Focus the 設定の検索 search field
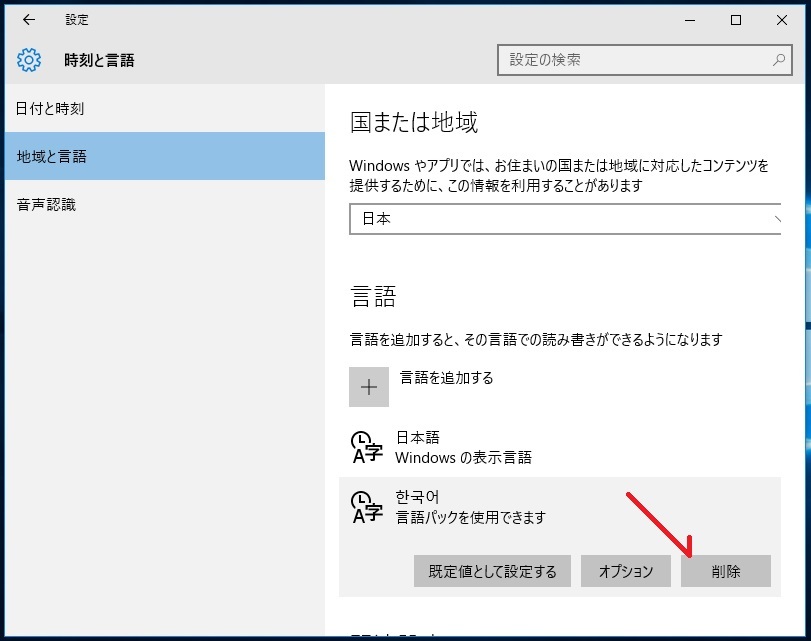811x641 pixels. [x=644, y=60]
